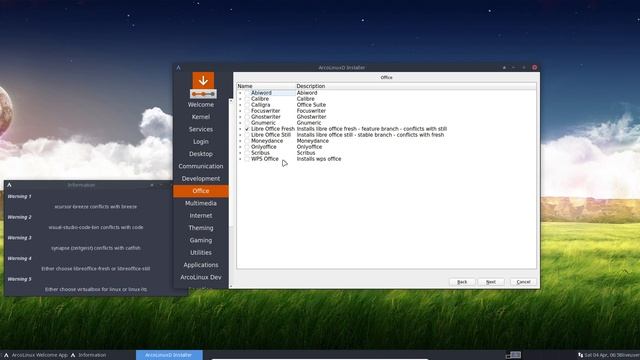640x360 pixels.
Task: Open the Internet sidebar section
Action: point(200,216)
